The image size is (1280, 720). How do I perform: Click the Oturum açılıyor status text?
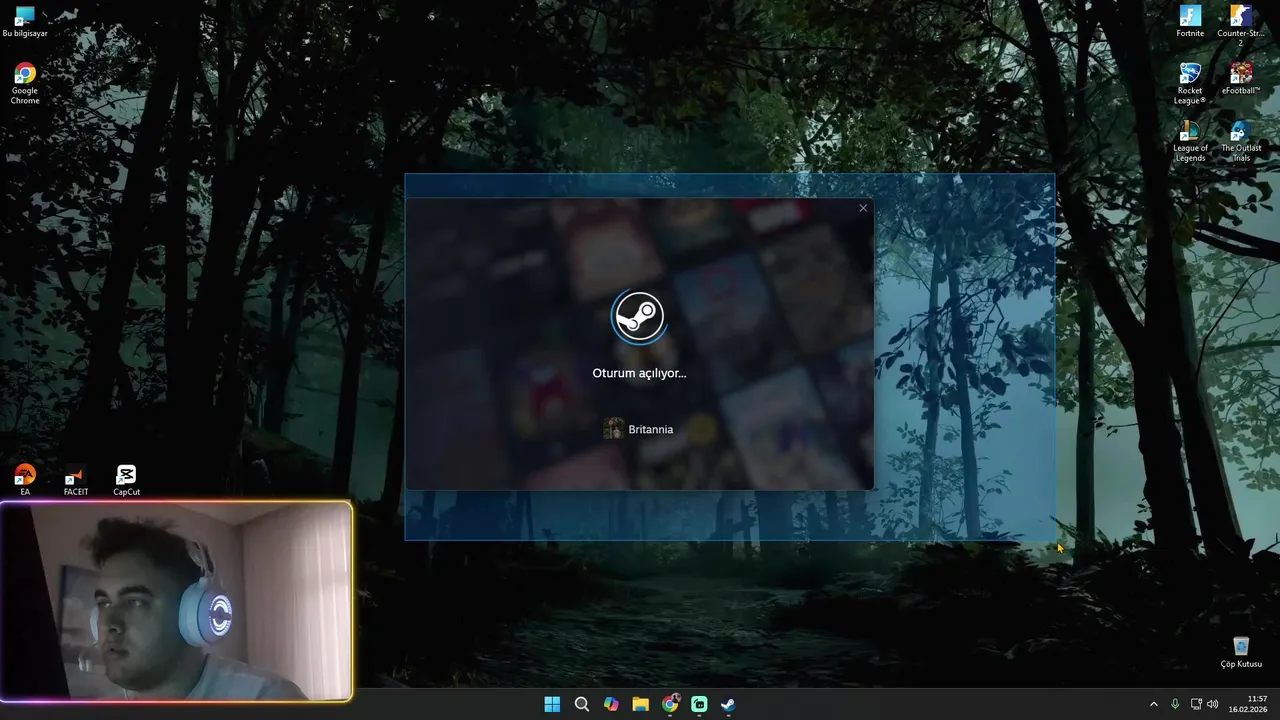pos(639,373)
